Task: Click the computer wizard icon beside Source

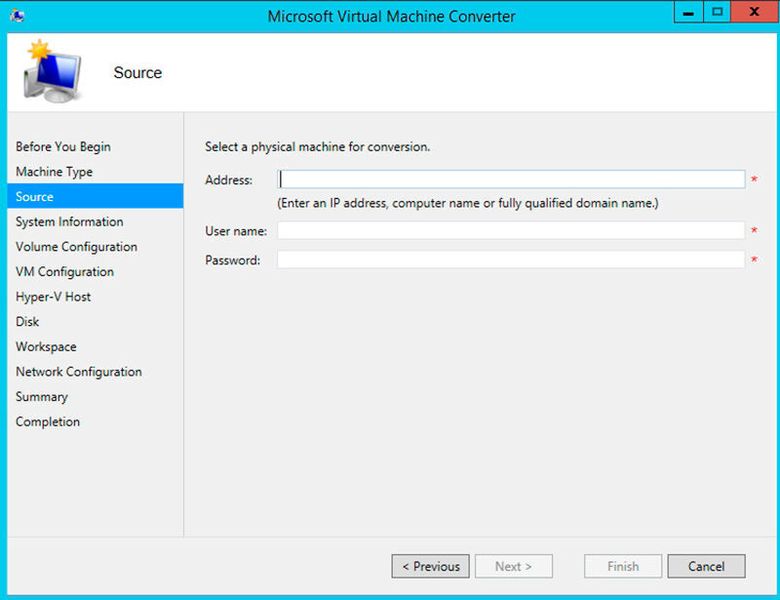Action: [52, 71]
